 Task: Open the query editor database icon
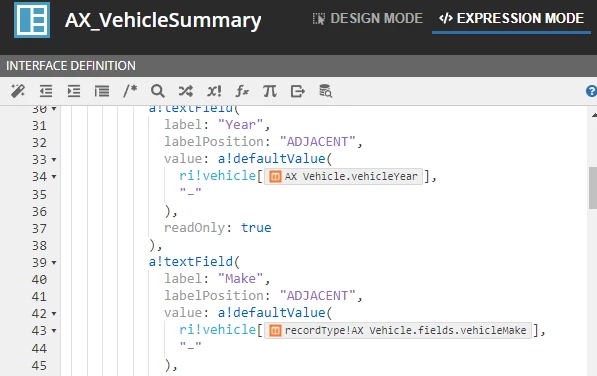tap(326, 91)
